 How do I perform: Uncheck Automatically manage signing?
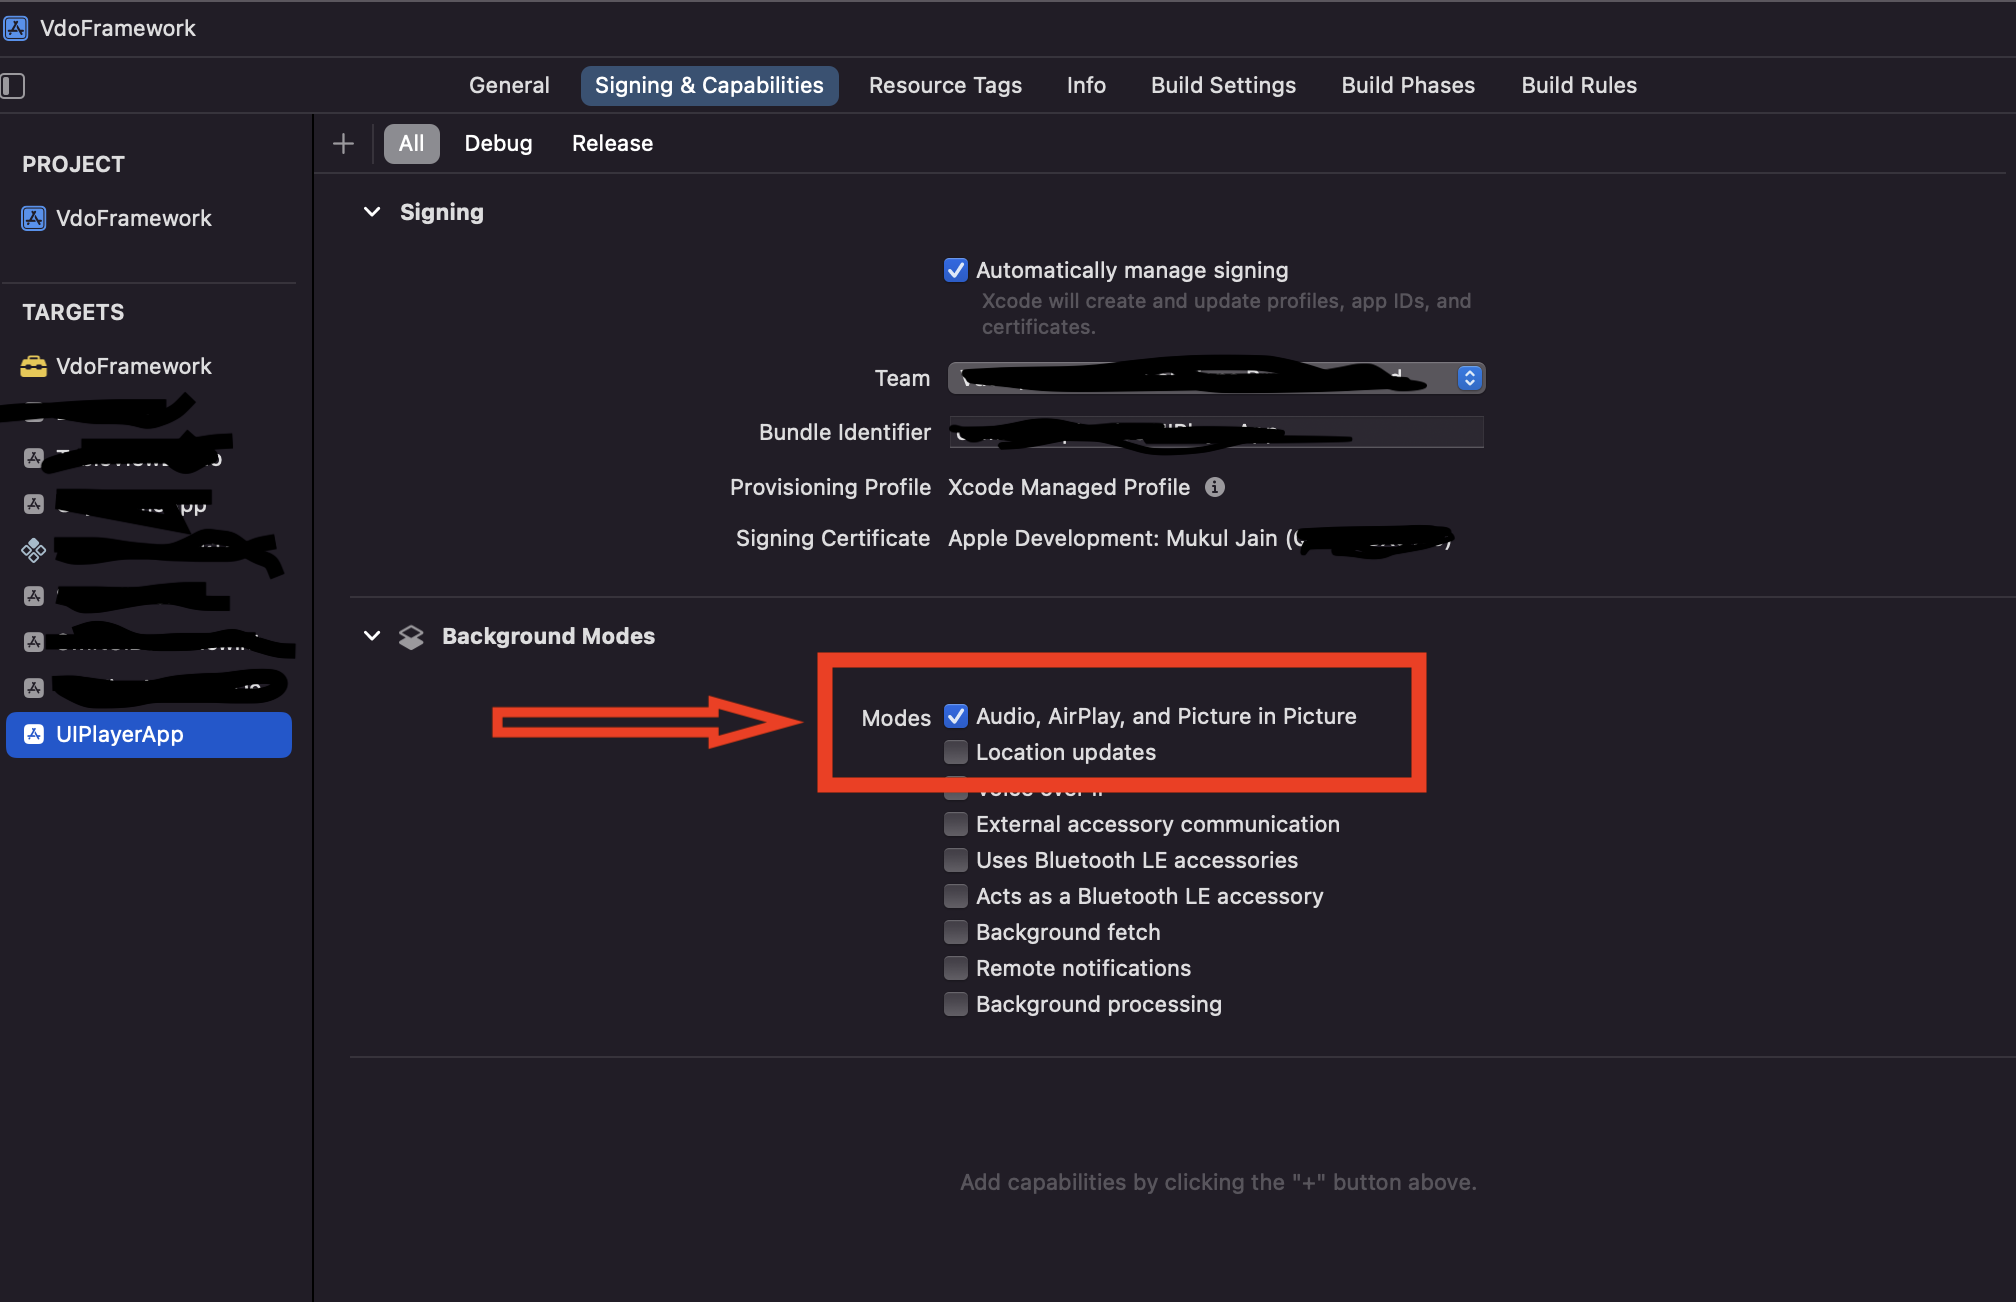[956, 270]
